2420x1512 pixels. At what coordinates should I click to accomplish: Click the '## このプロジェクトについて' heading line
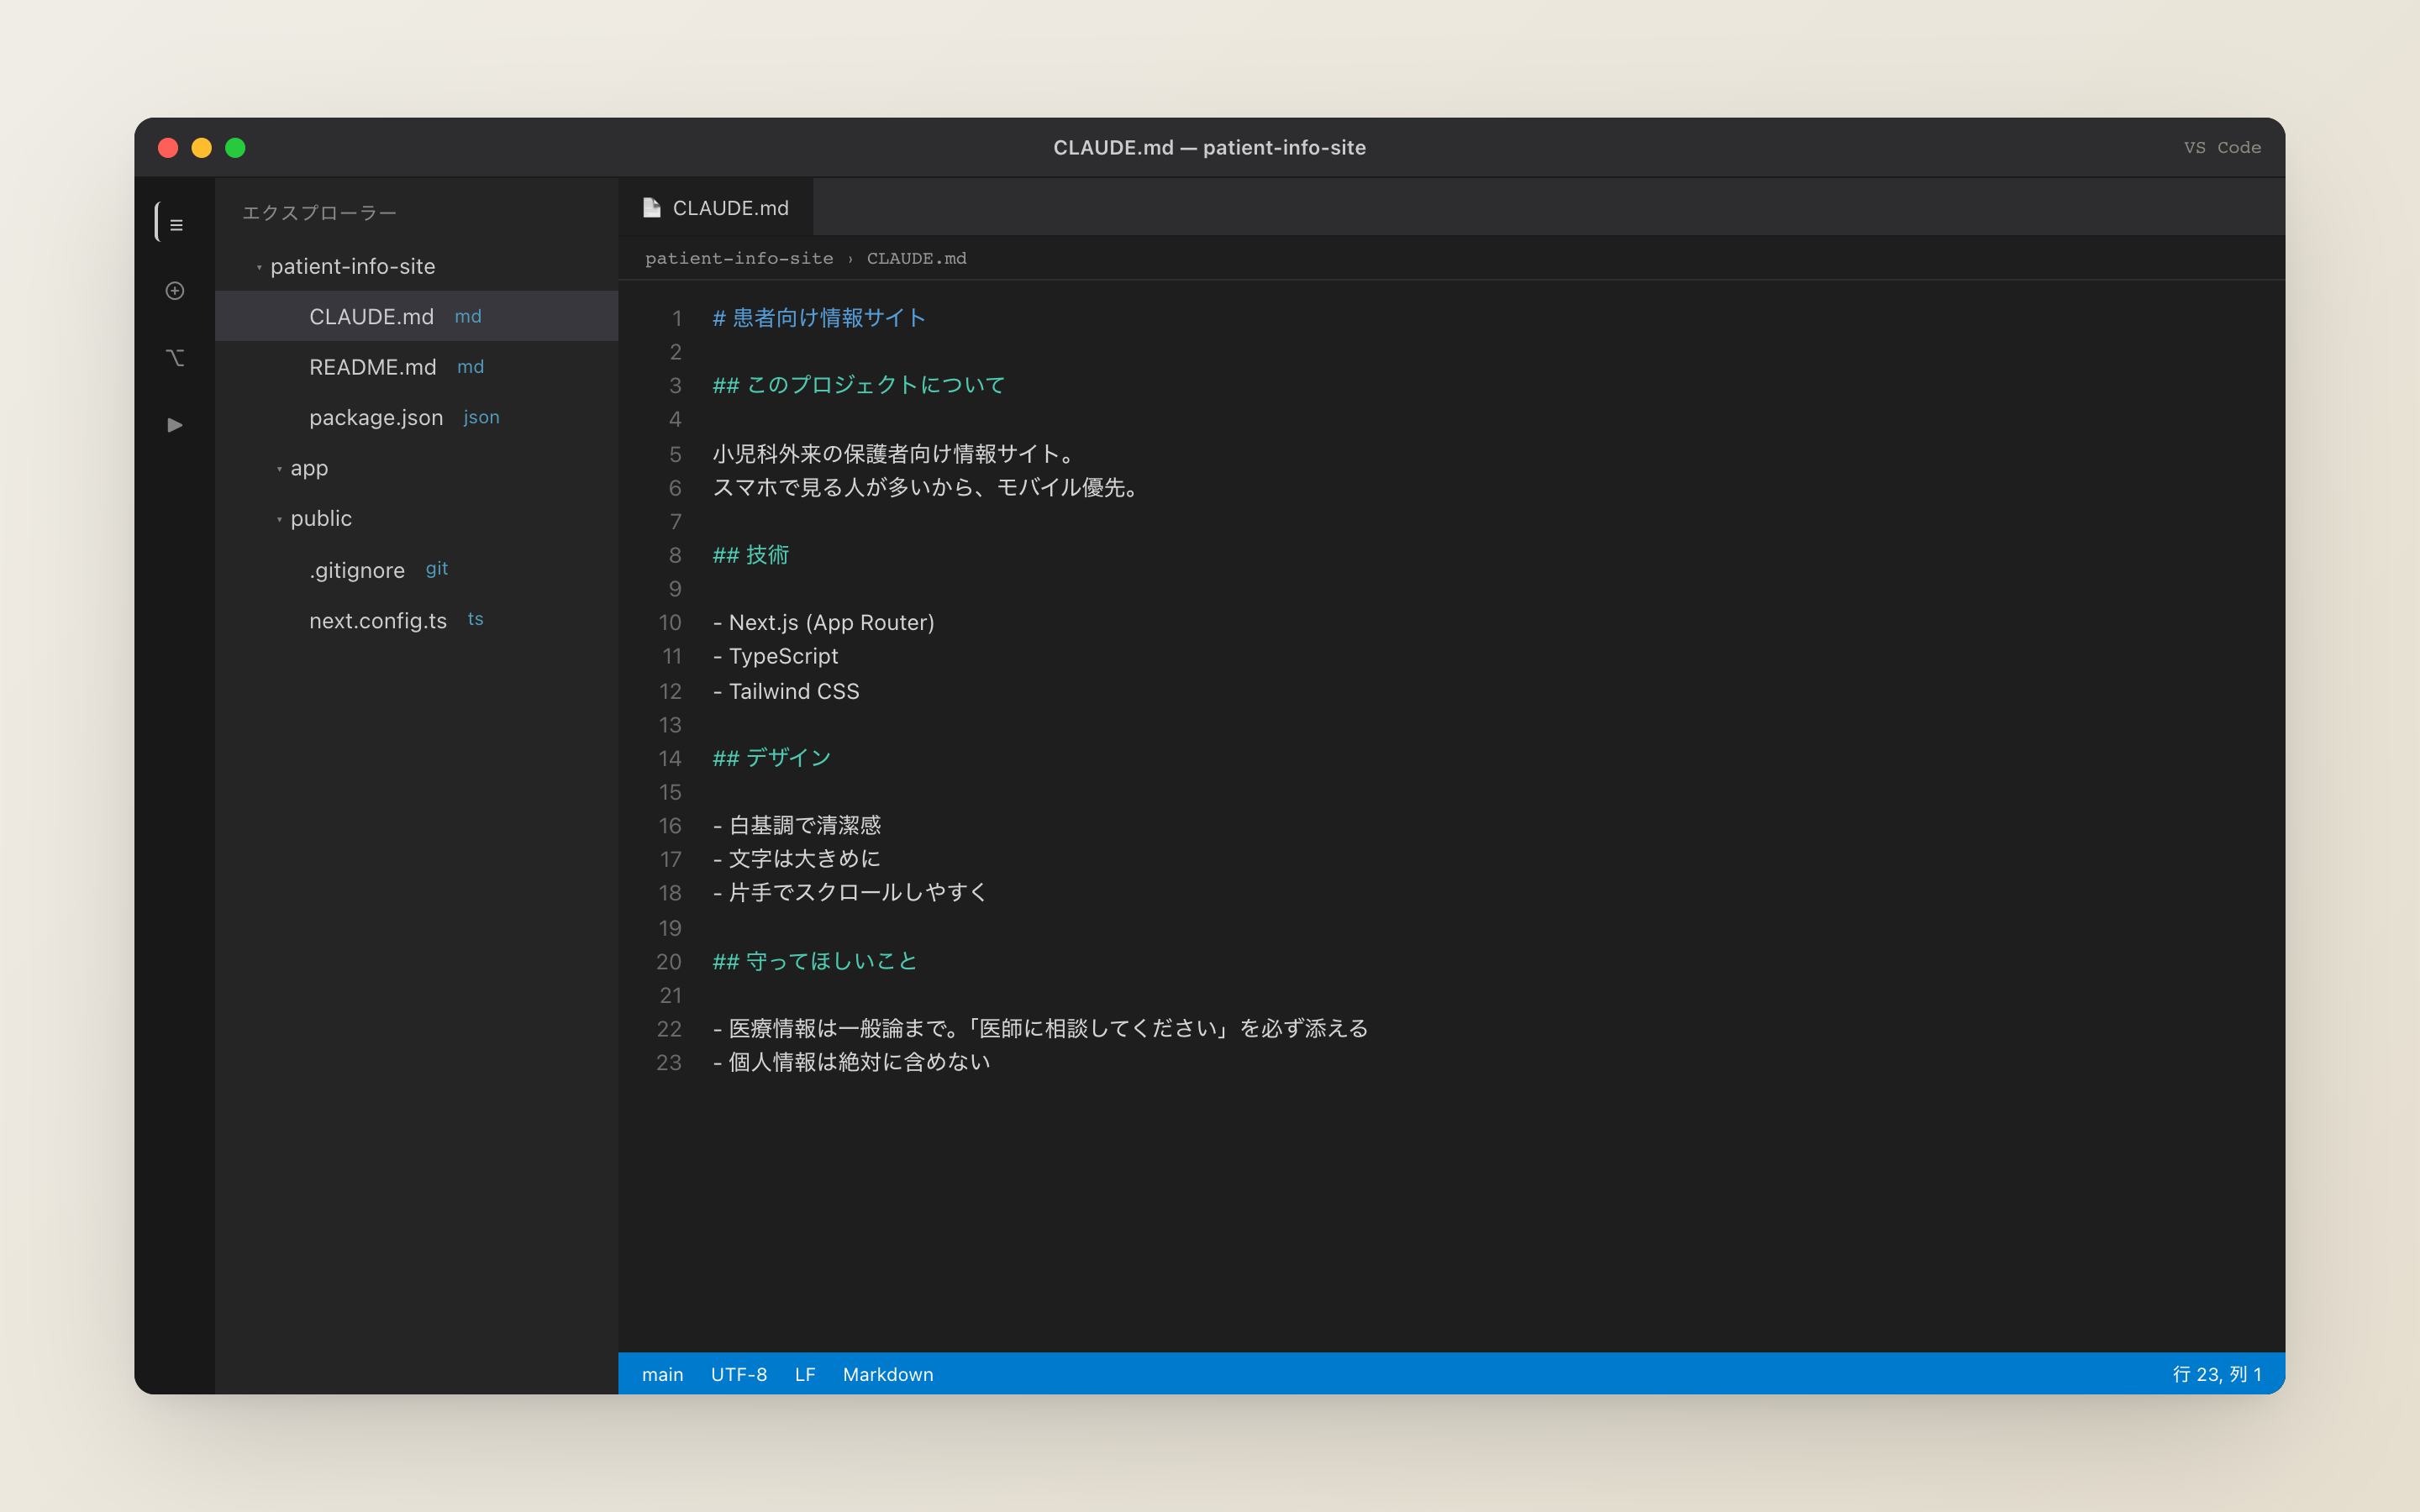pyautogui.click(x=858, y=385)
